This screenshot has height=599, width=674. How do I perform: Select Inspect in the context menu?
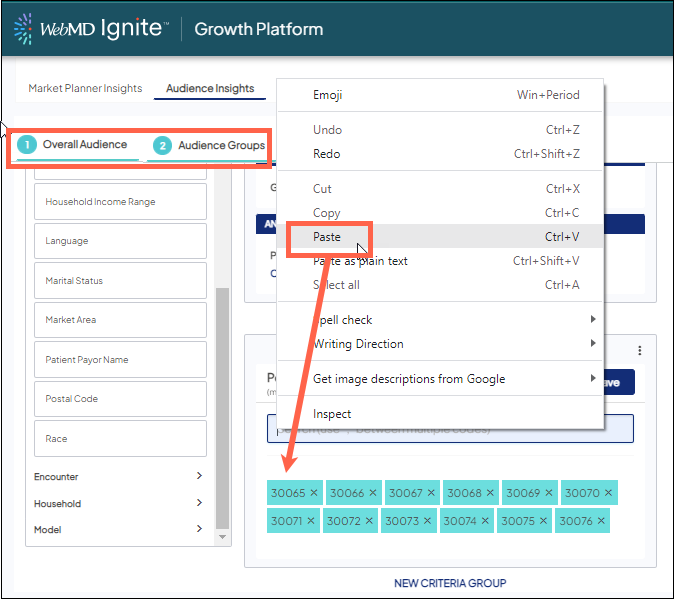point(332,414)
